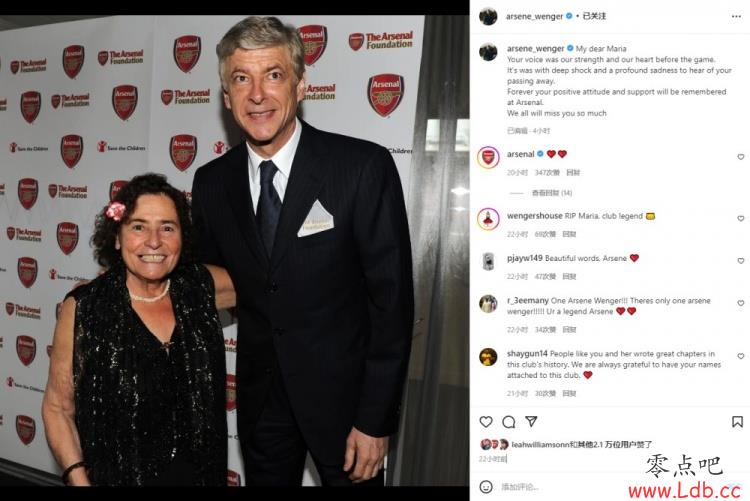Like the arsenal comment
The image size is (750, 501).
(740, 157)
